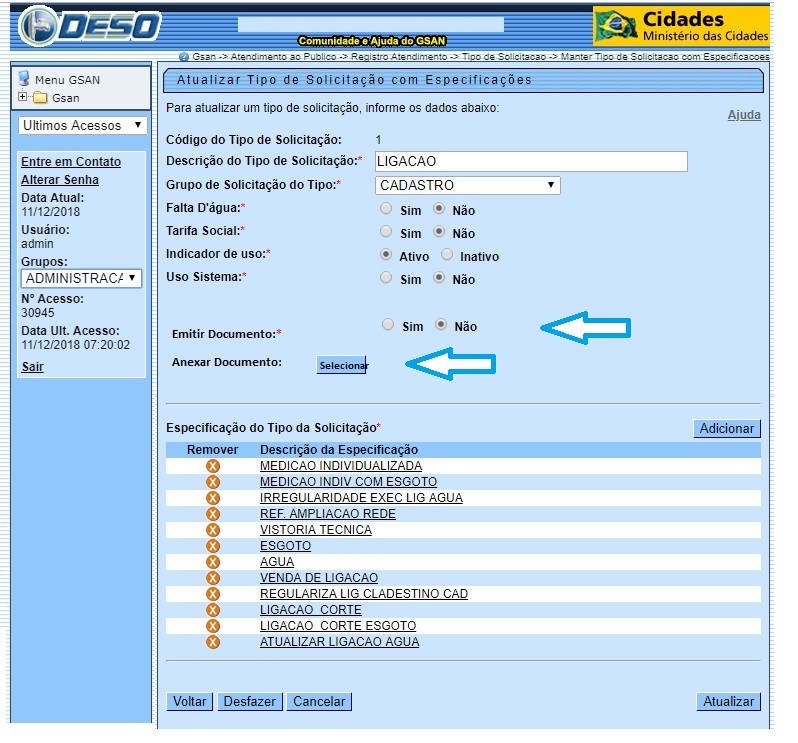
Task: Click remove icon for VISTORIA TECNICA
Action: [x=212, y=530]
